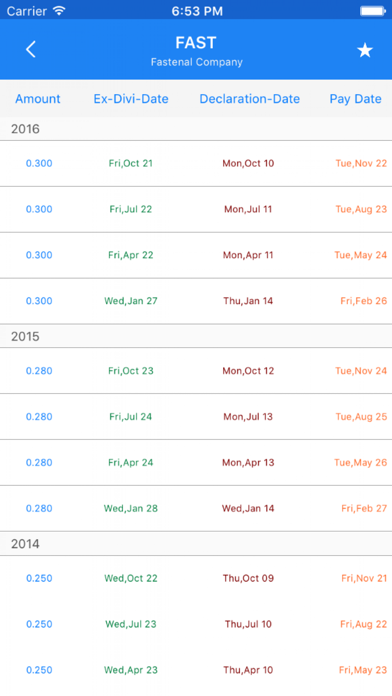
Task: Tap the Pay Date column header
Action: pyautogui.click(x=355, y=99)
